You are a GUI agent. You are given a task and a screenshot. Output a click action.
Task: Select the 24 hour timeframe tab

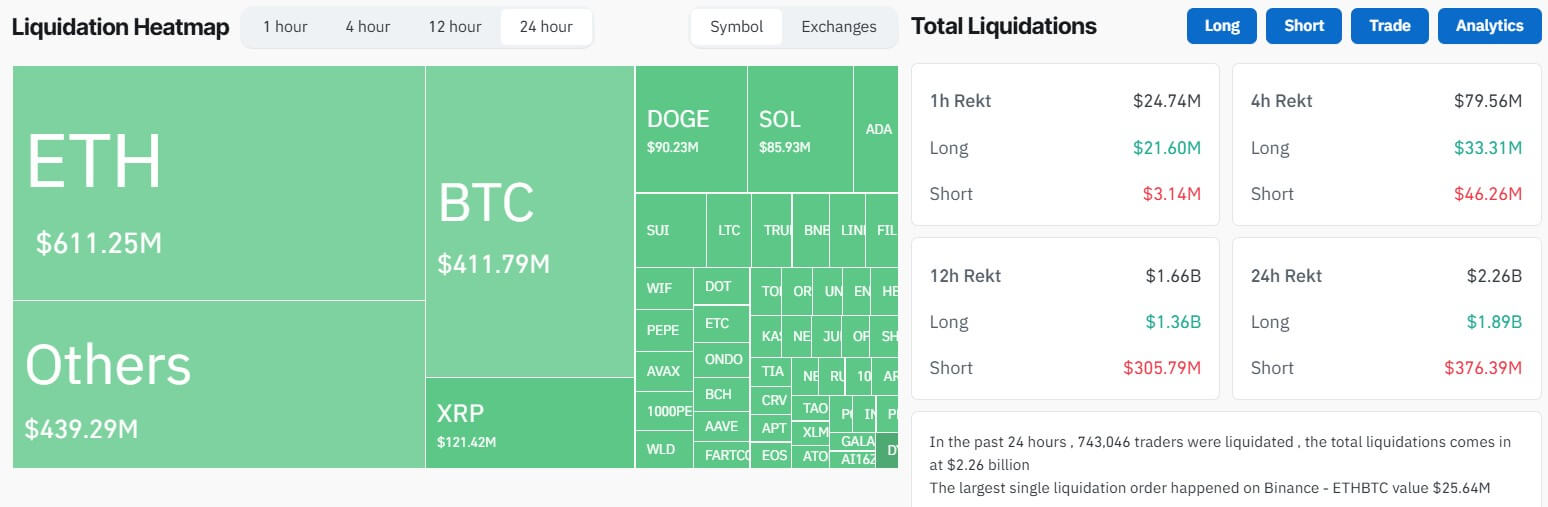pyautogui.click(x=546, y=27)
